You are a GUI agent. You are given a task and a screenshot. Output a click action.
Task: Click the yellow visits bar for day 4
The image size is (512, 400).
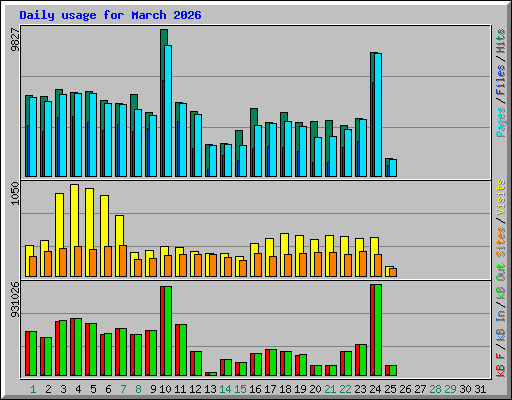pos(75,215)
